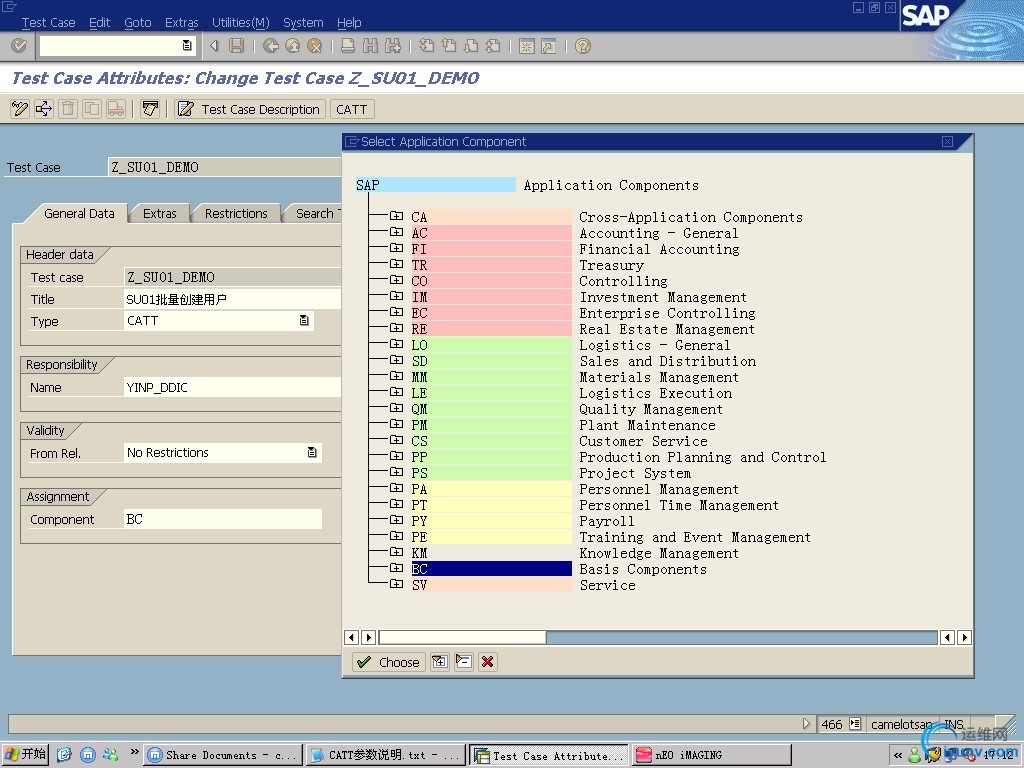The height and width of the screenshot is (768, 1024).
Task: Open the From Rel. value list
Action: pyautogui.click(x=312, y=453)
